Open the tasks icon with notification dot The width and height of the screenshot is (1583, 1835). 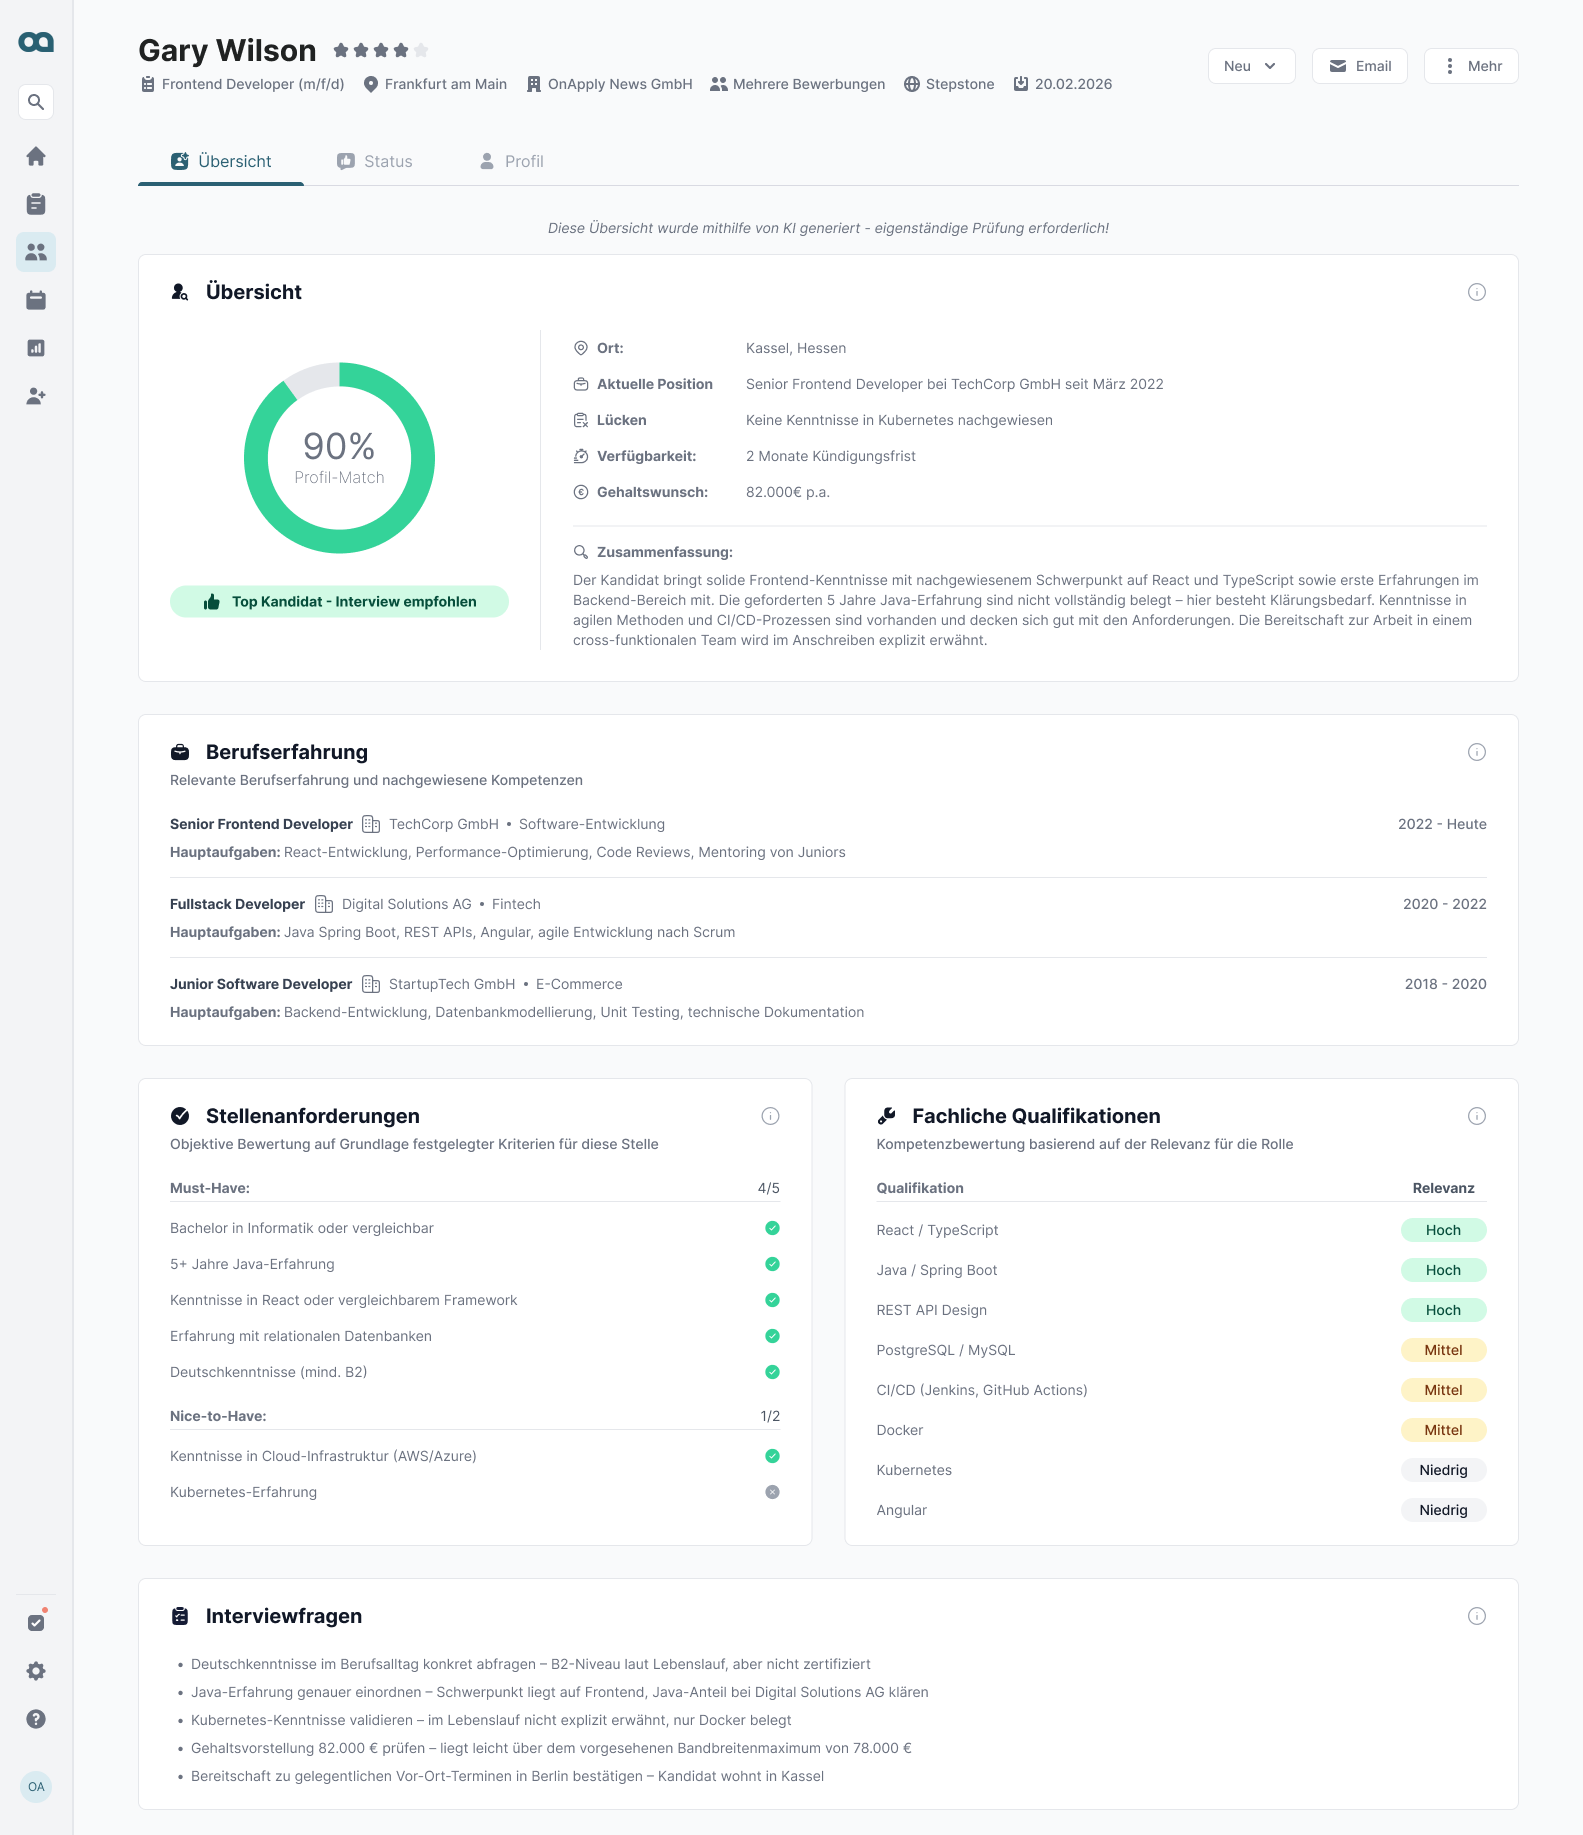click(x=36, y=1622)
